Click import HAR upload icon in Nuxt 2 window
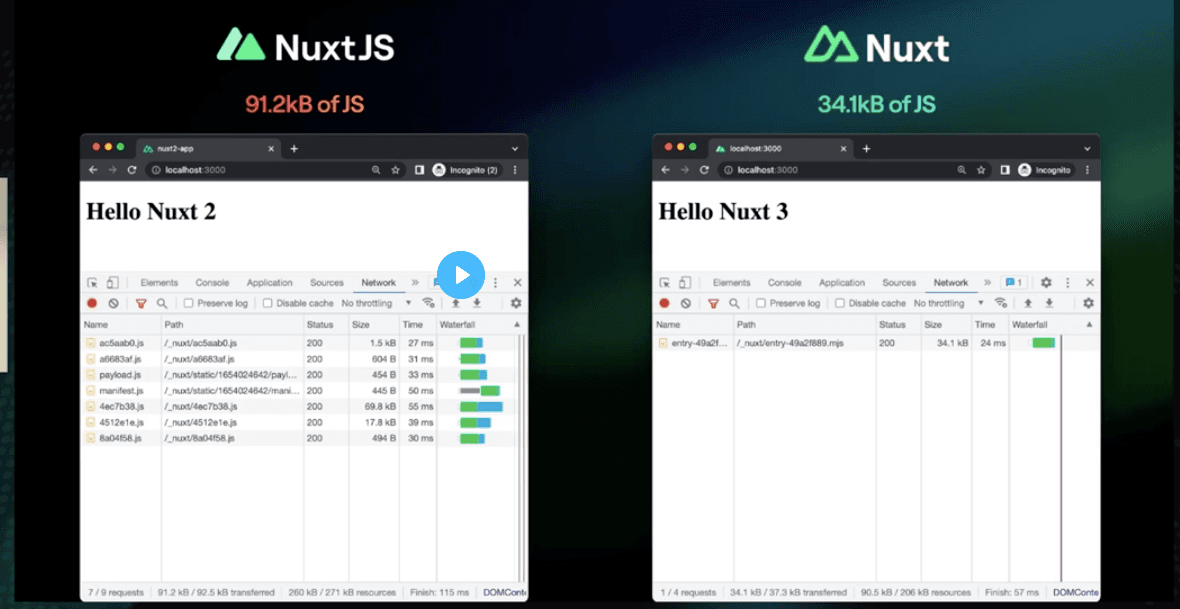This screenshot has height=609, width=1180. [455, 303]
